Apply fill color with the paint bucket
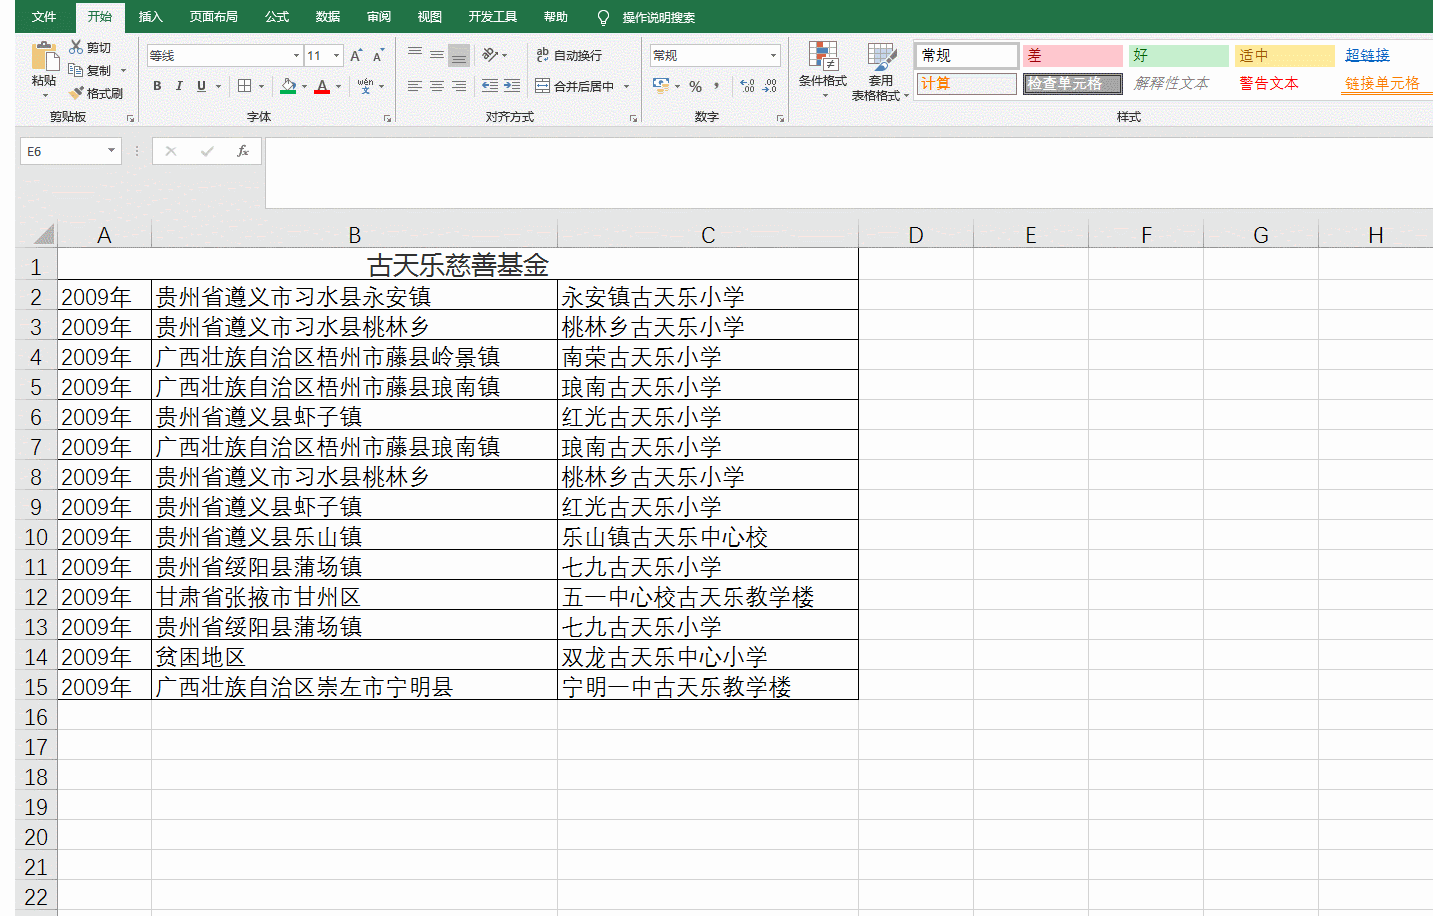This screenshot has width=1433, height=916. [288, 86]
